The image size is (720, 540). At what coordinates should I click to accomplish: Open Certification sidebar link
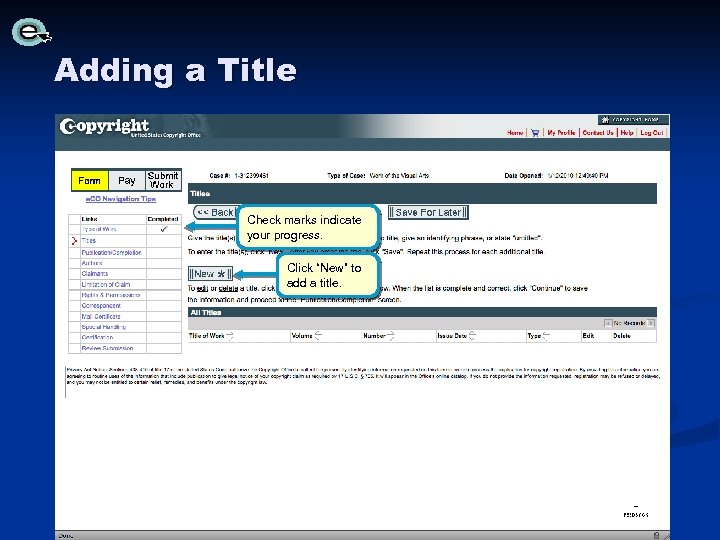point(97,338)
